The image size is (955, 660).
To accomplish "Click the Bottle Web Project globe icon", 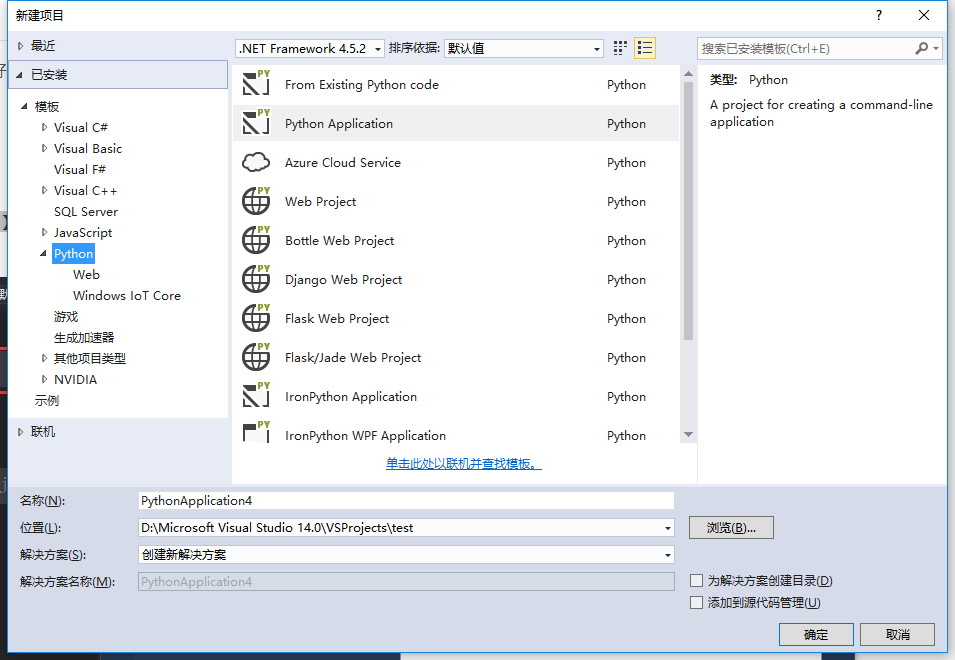I will (256, 241).
